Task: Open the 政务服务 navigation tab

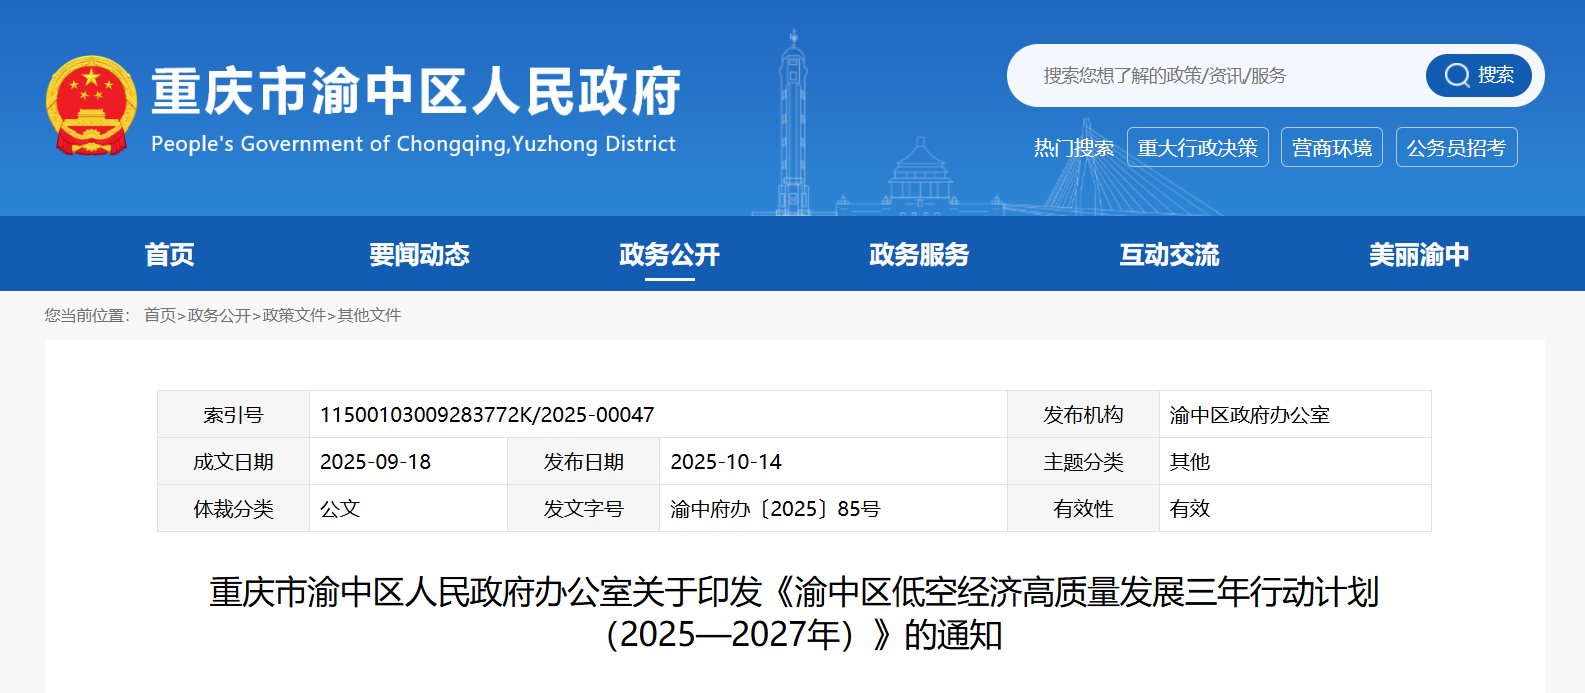Action: [x=919, y=255]
